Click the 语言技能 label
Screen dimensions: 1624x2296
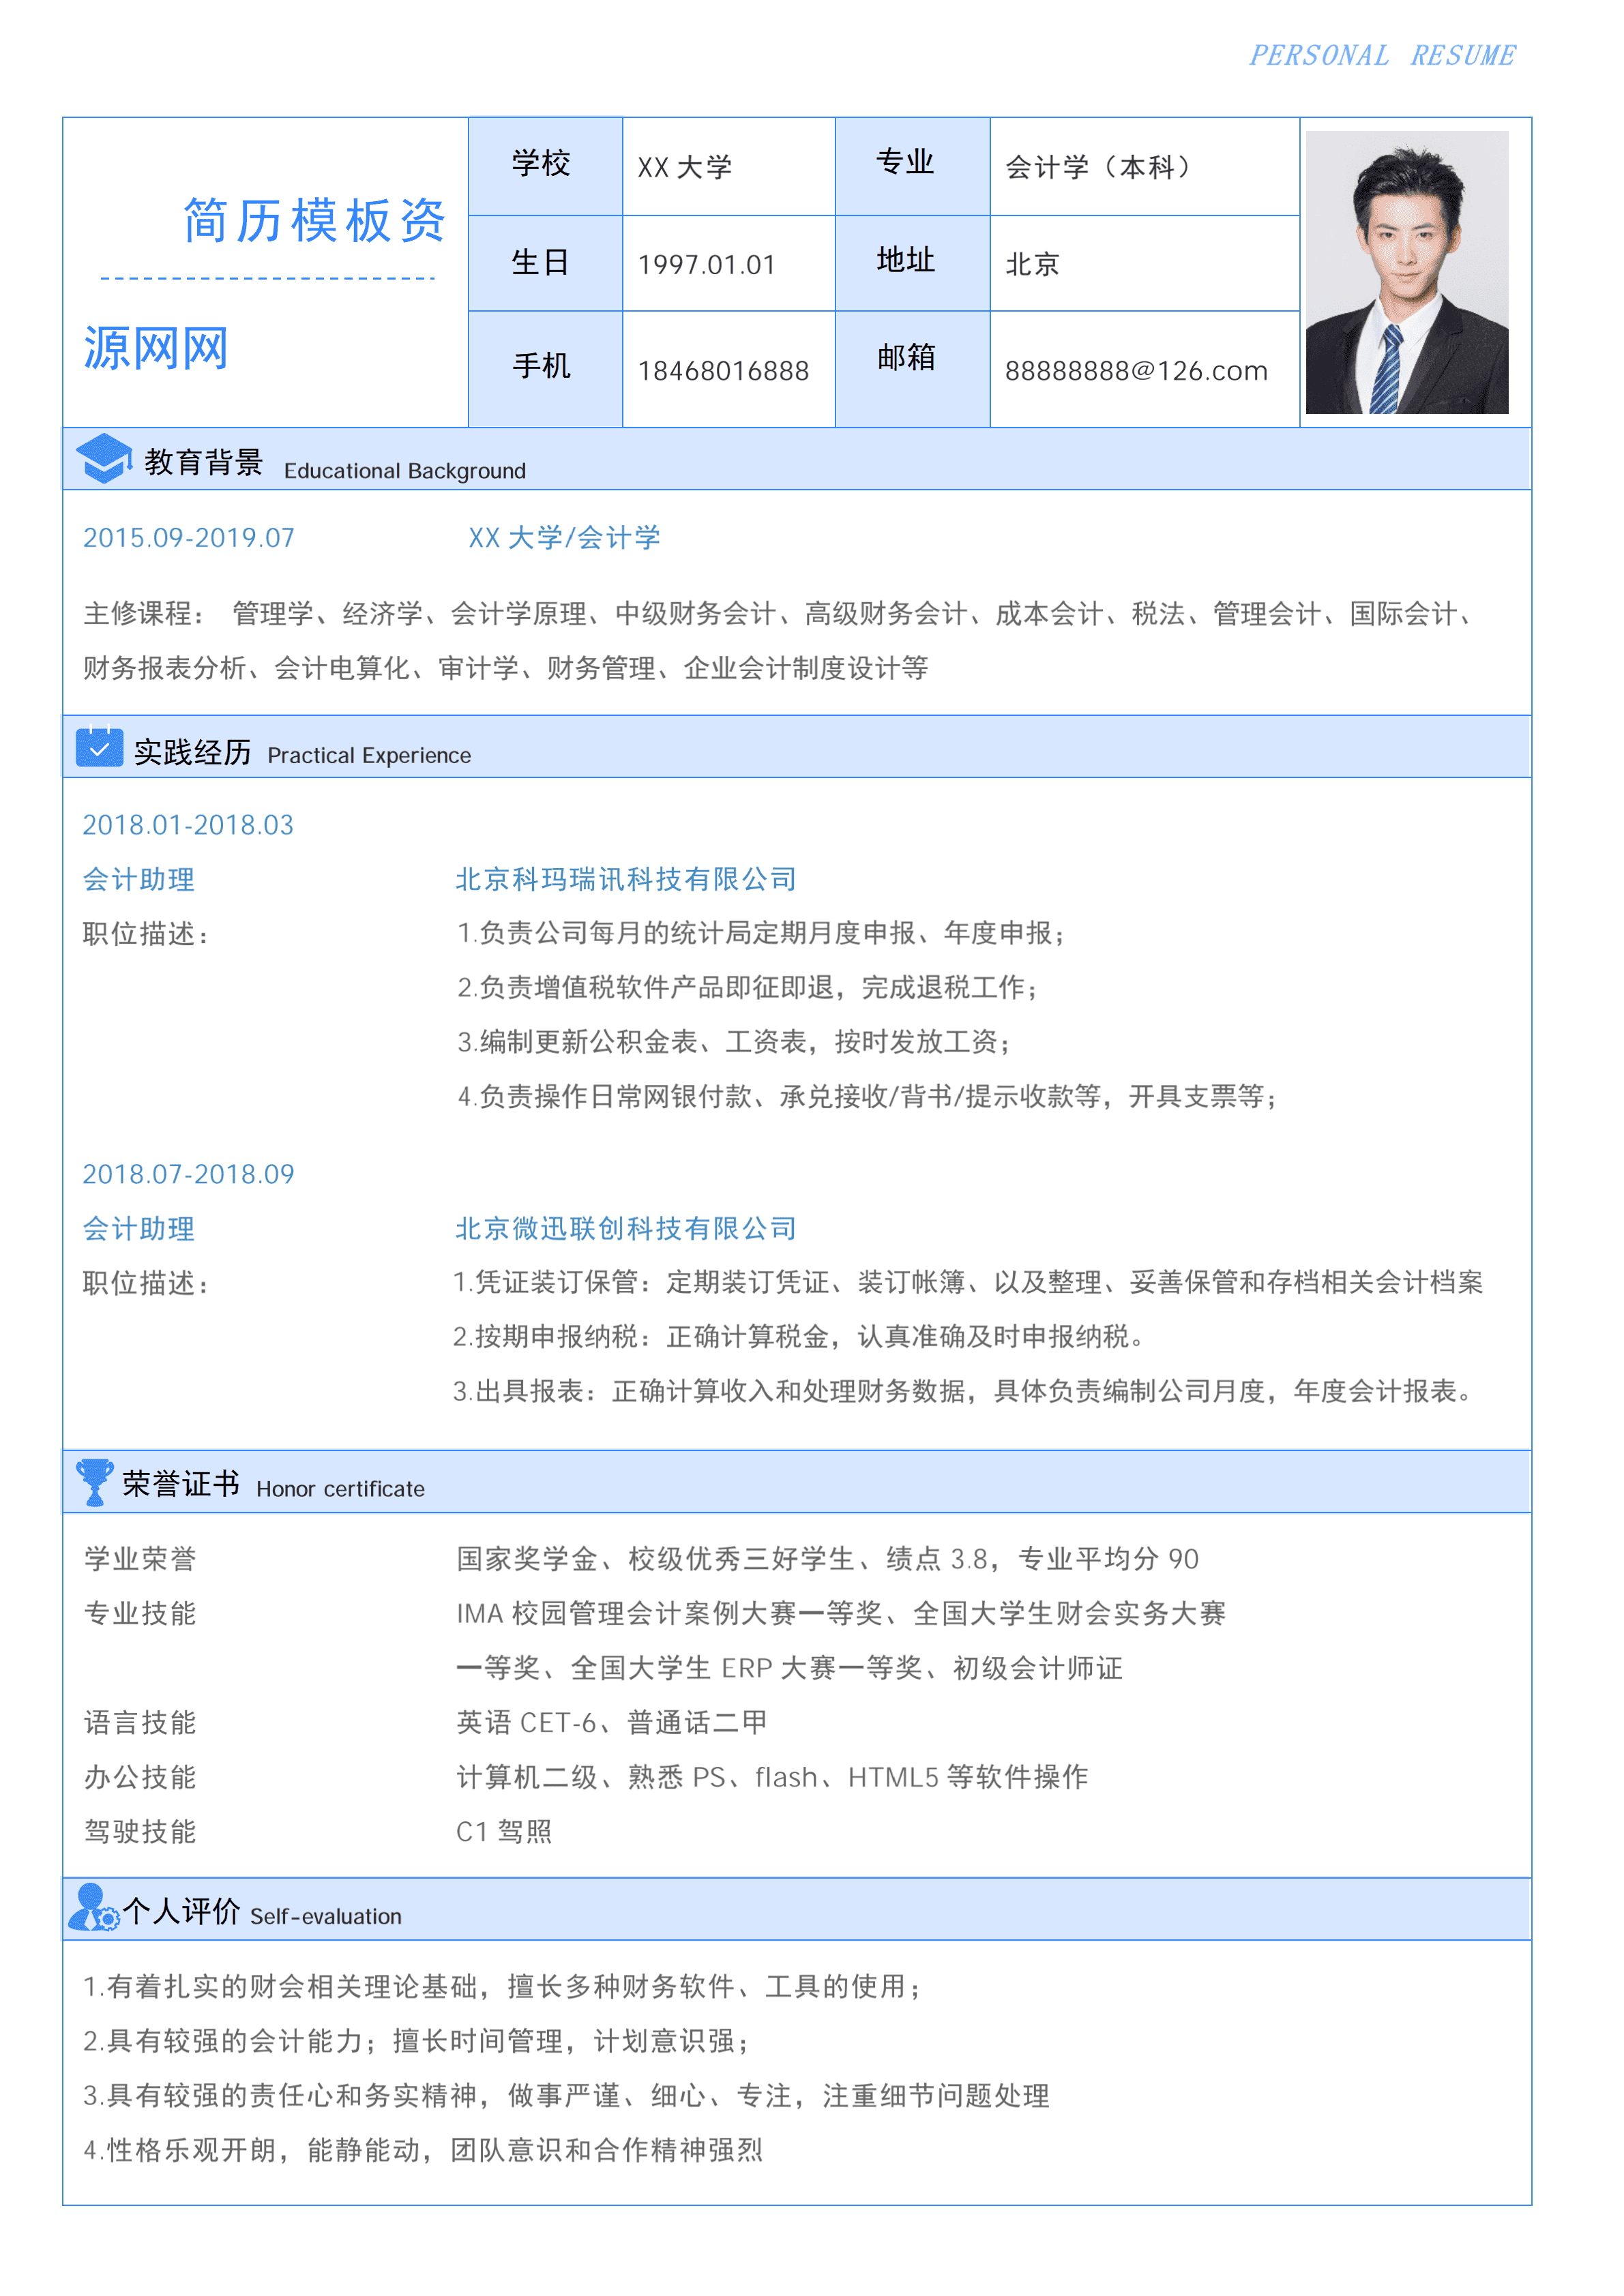click(140, 1722)
